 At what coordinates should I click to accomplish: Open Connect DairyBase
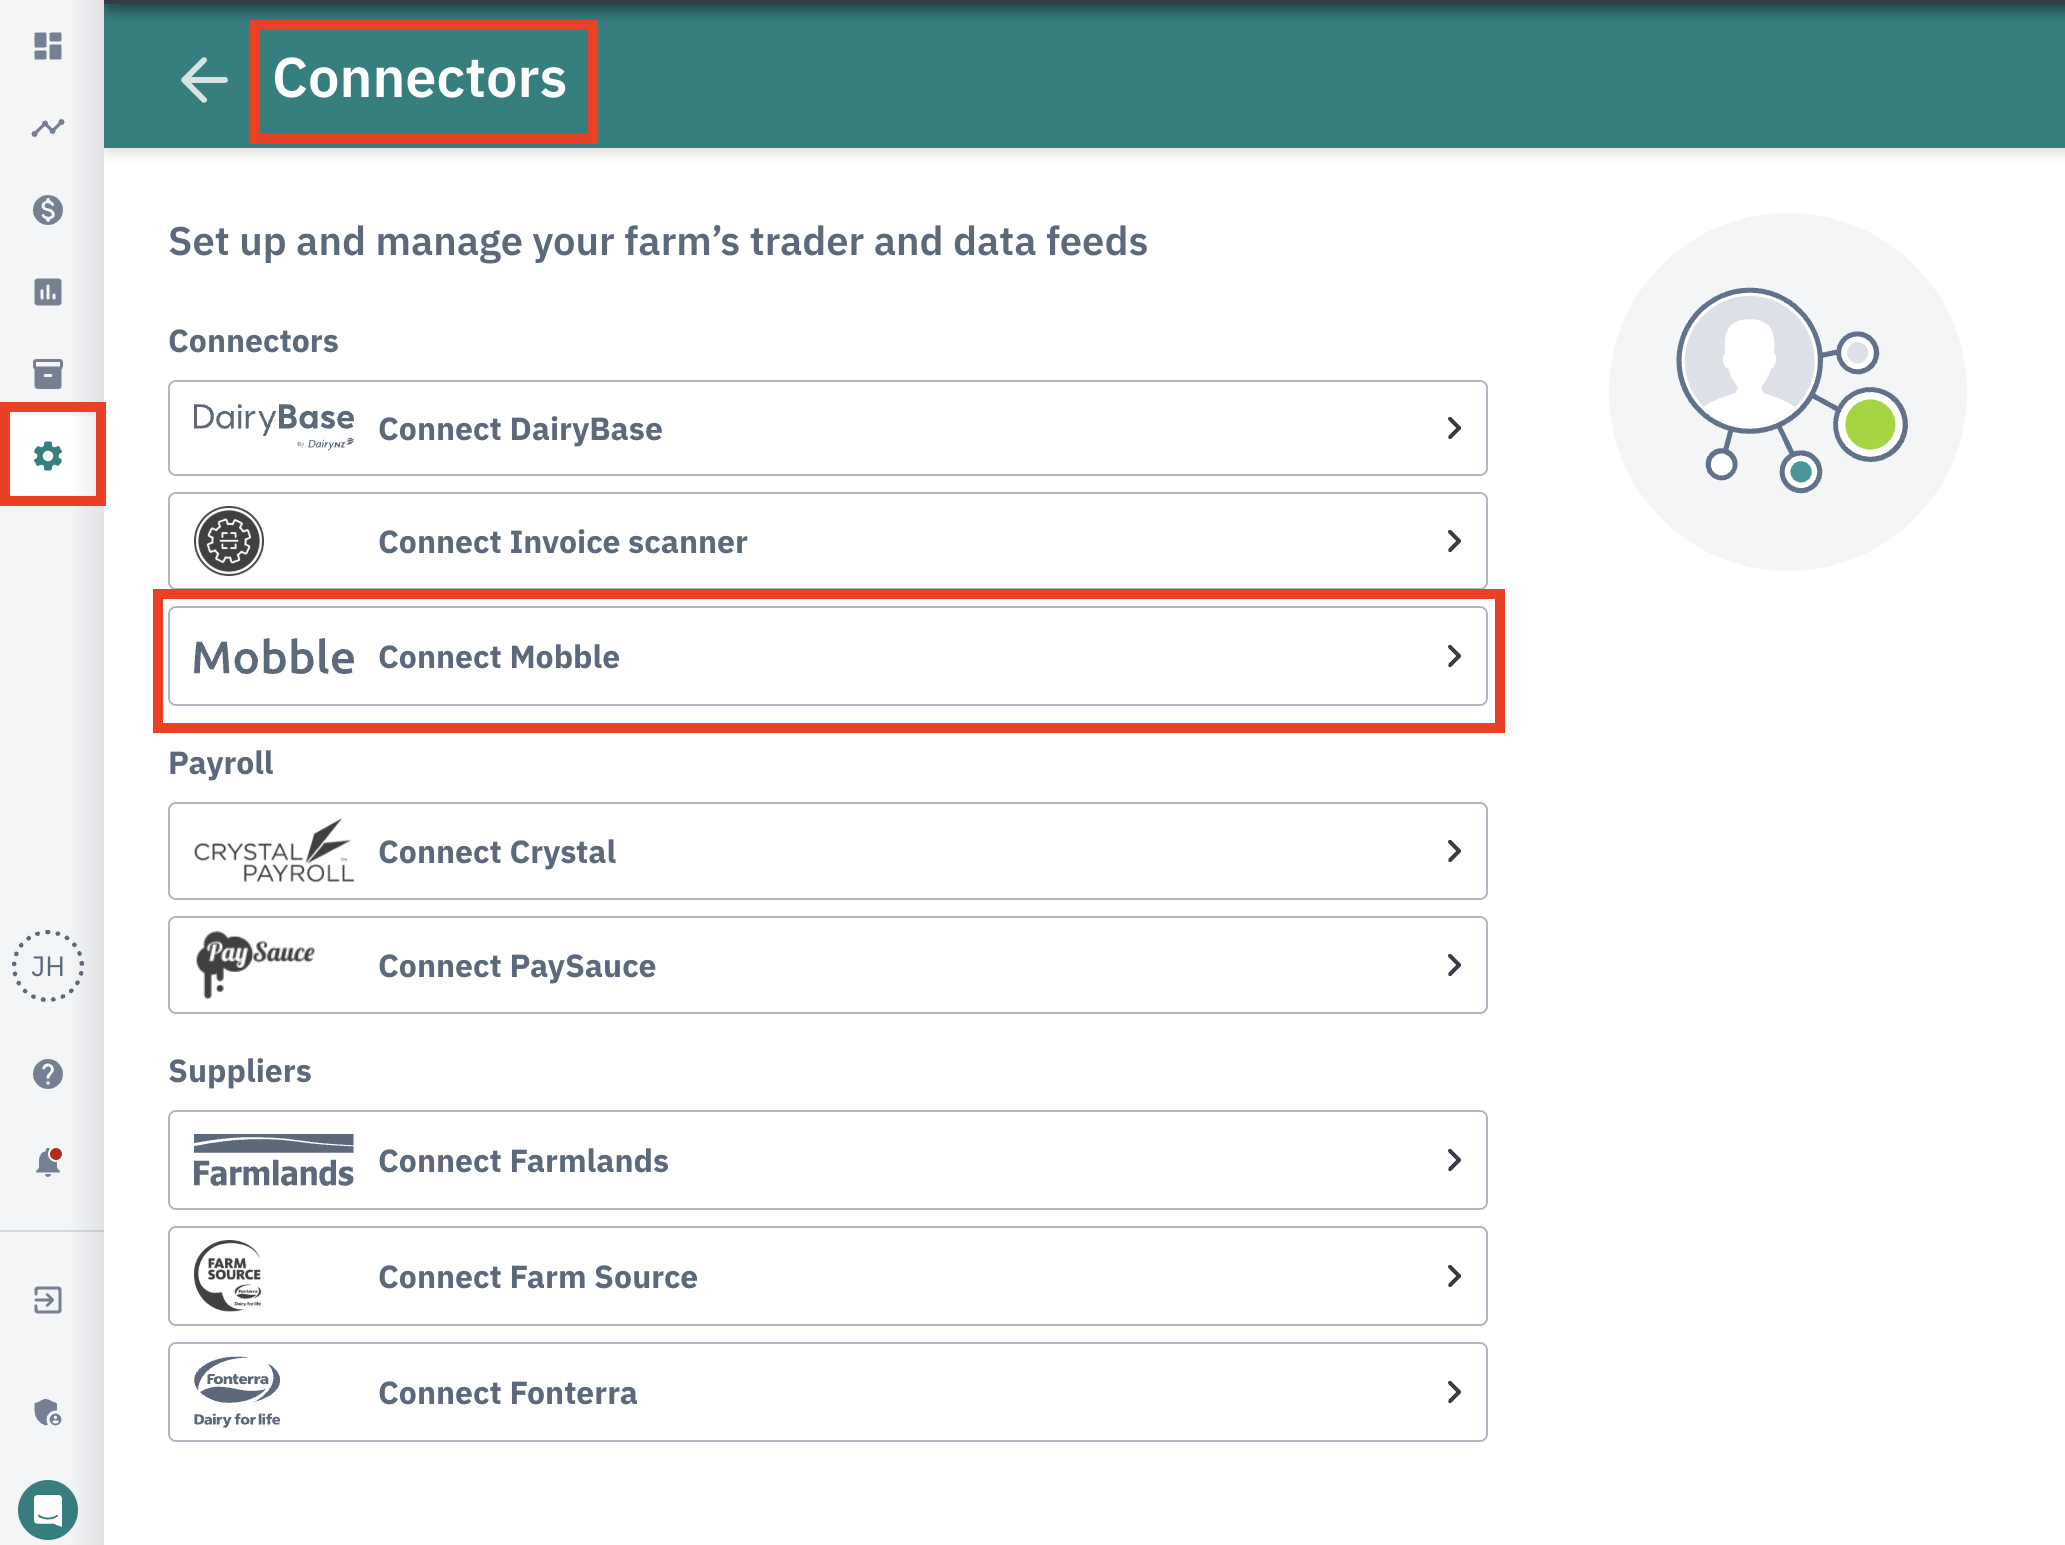click(828, 428)
